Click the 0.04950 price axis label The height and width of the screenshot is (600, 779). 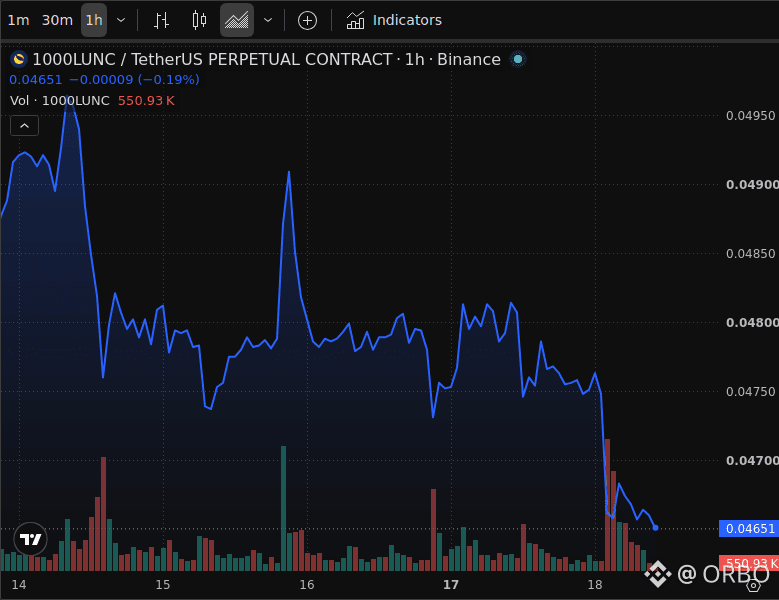tap(751, 116)
